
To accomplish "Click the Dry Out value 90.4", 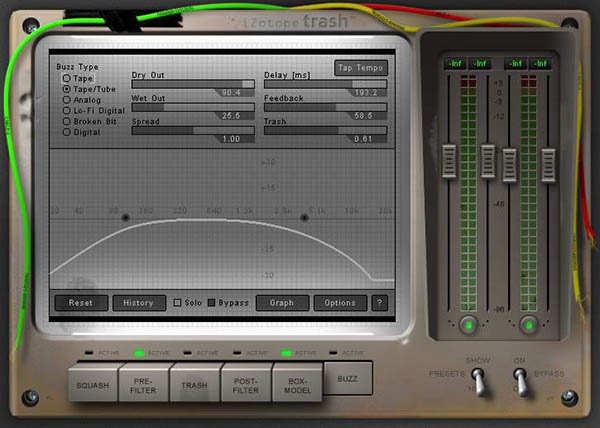I will pyautogui.click(x=232, y=93).
